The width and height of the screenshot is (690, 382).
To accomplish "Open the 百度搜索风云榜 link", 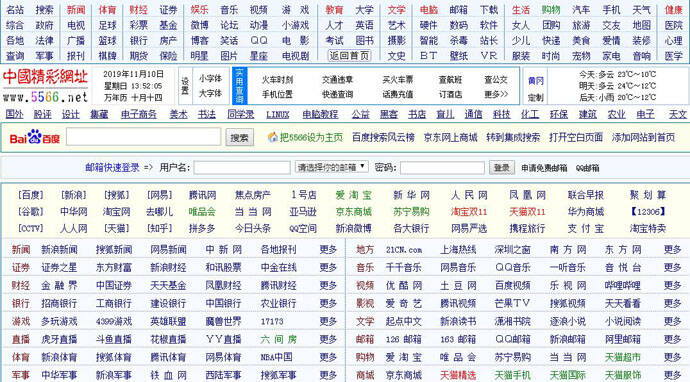I will coord(383,137).
